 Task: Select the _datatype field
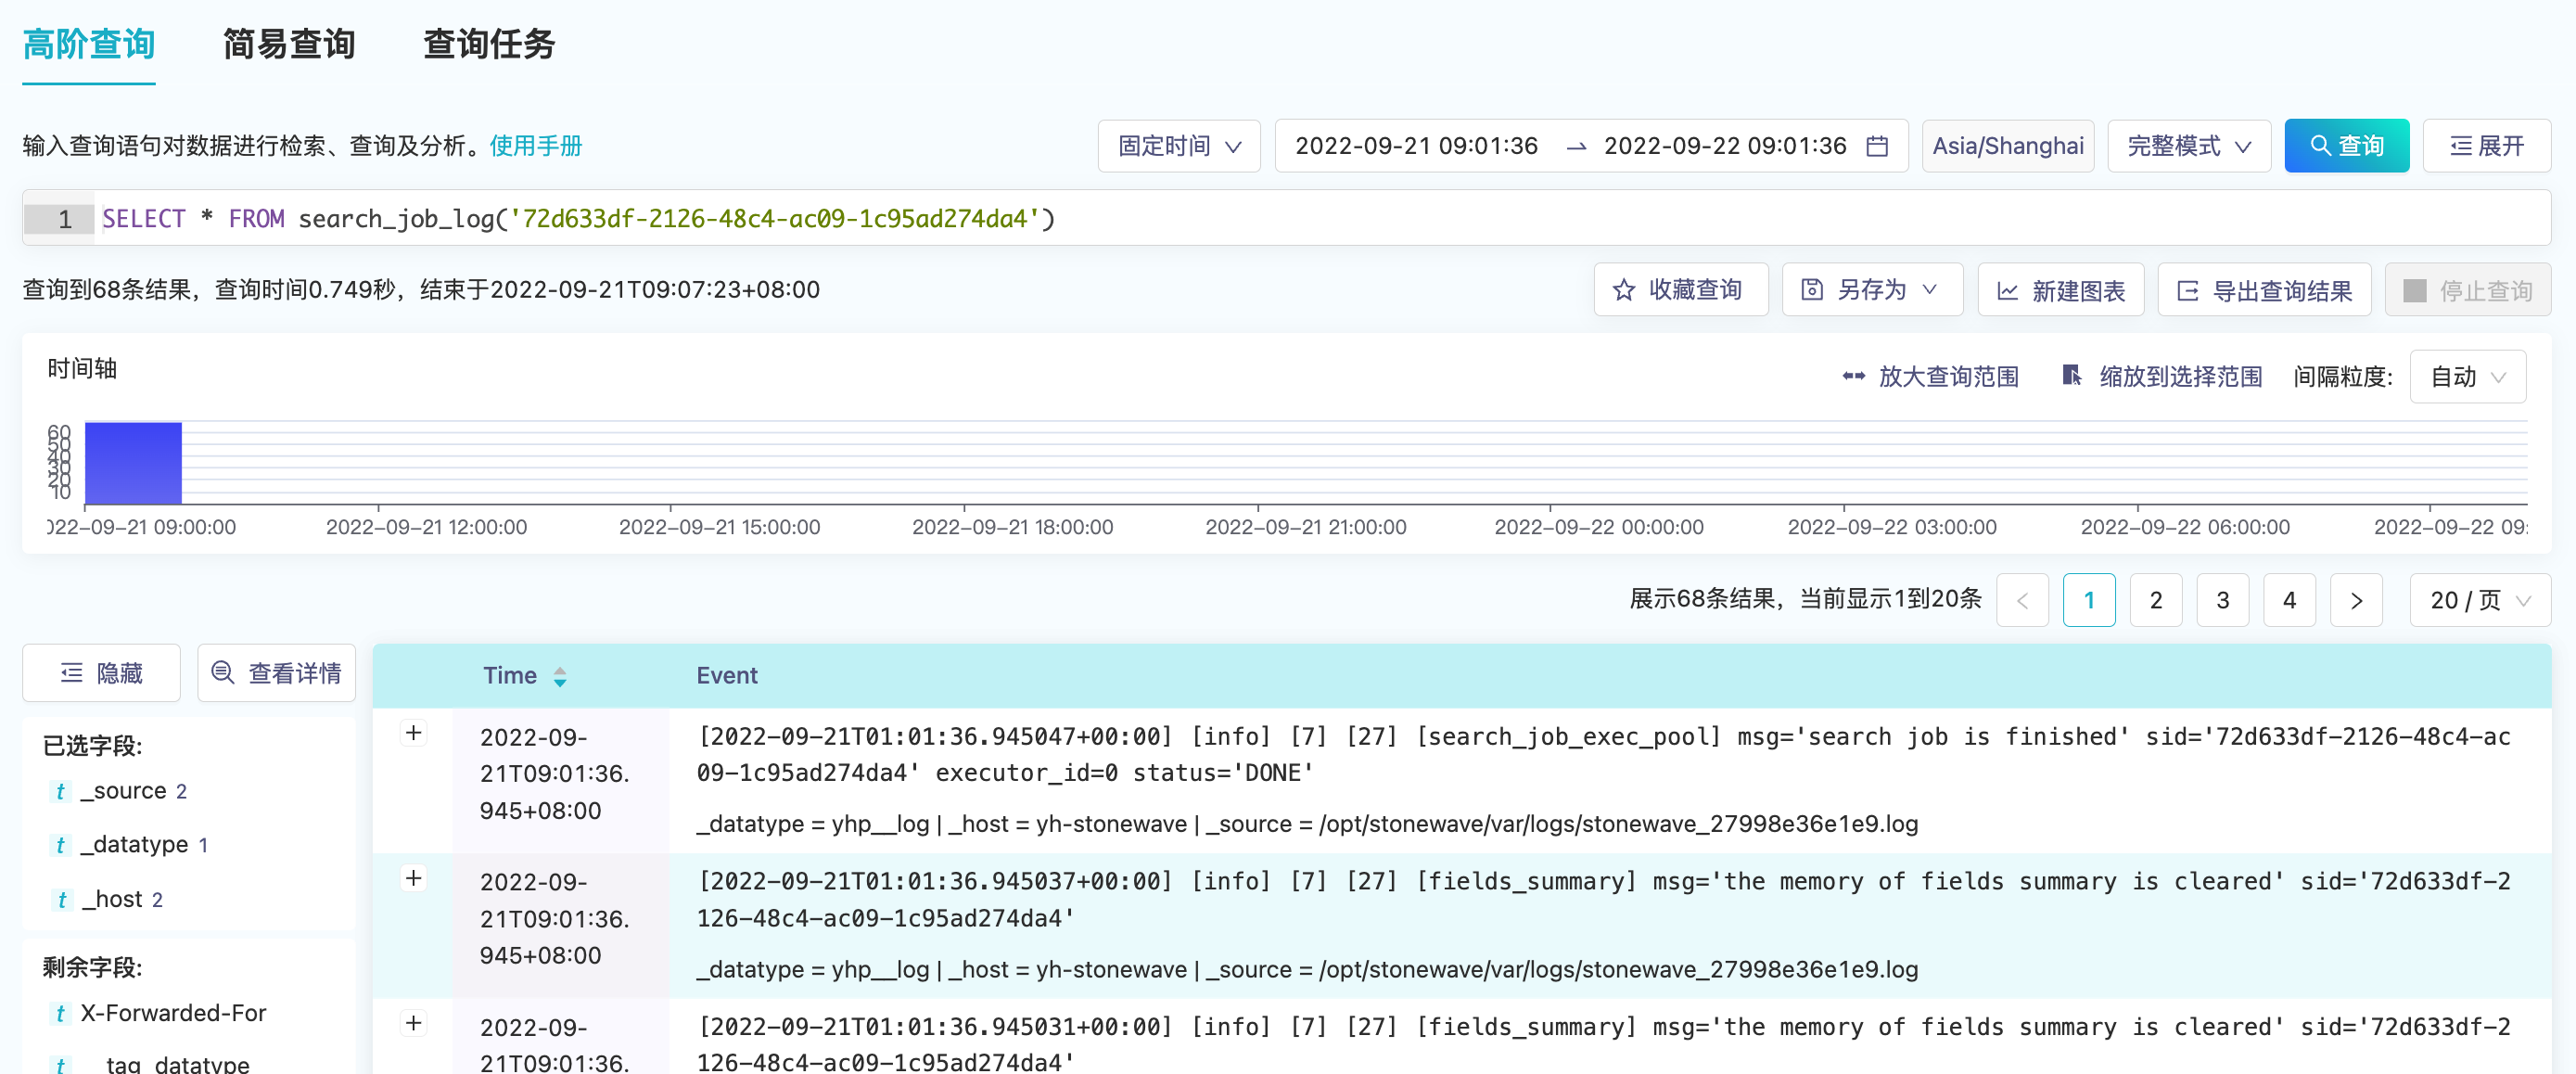pos(134,845)
